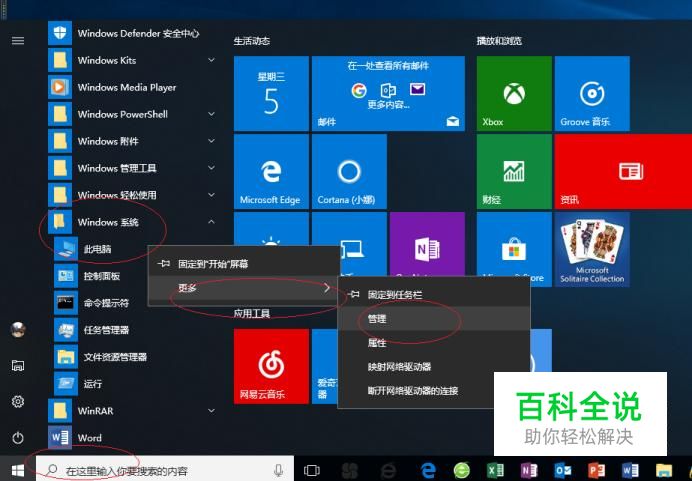Open Windows Defender Security Center app

pyautogui.click(x=132, y=34)
